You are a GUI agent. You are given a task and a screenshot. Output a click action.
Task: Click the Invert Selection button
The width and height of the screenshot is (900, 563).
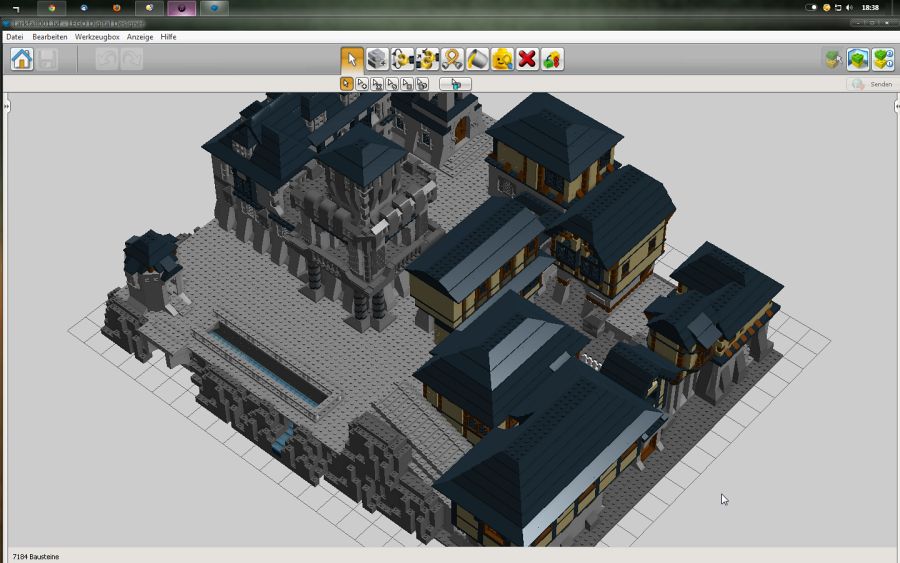point(455,84)
